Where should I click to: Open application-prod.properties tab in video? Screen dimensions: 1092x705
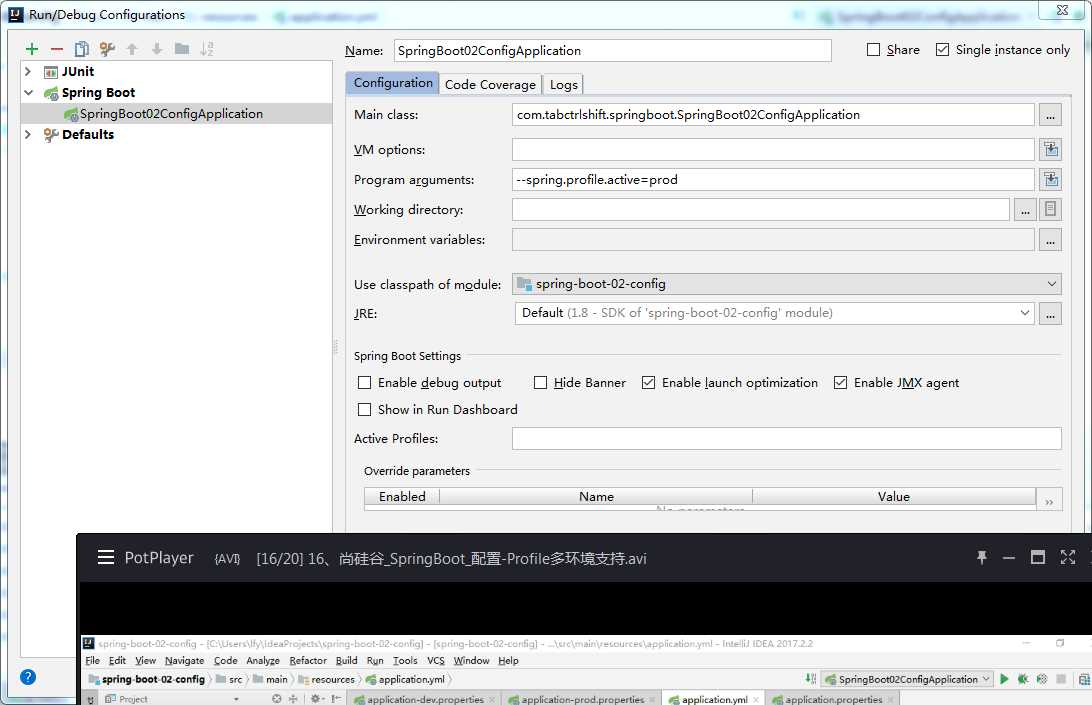pos(582,699)
